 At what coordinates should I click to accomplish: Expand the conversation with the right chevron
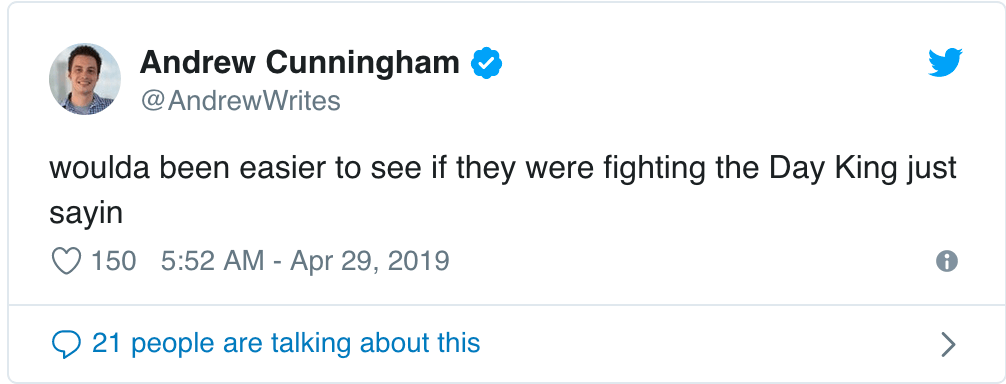coord(948,344)
